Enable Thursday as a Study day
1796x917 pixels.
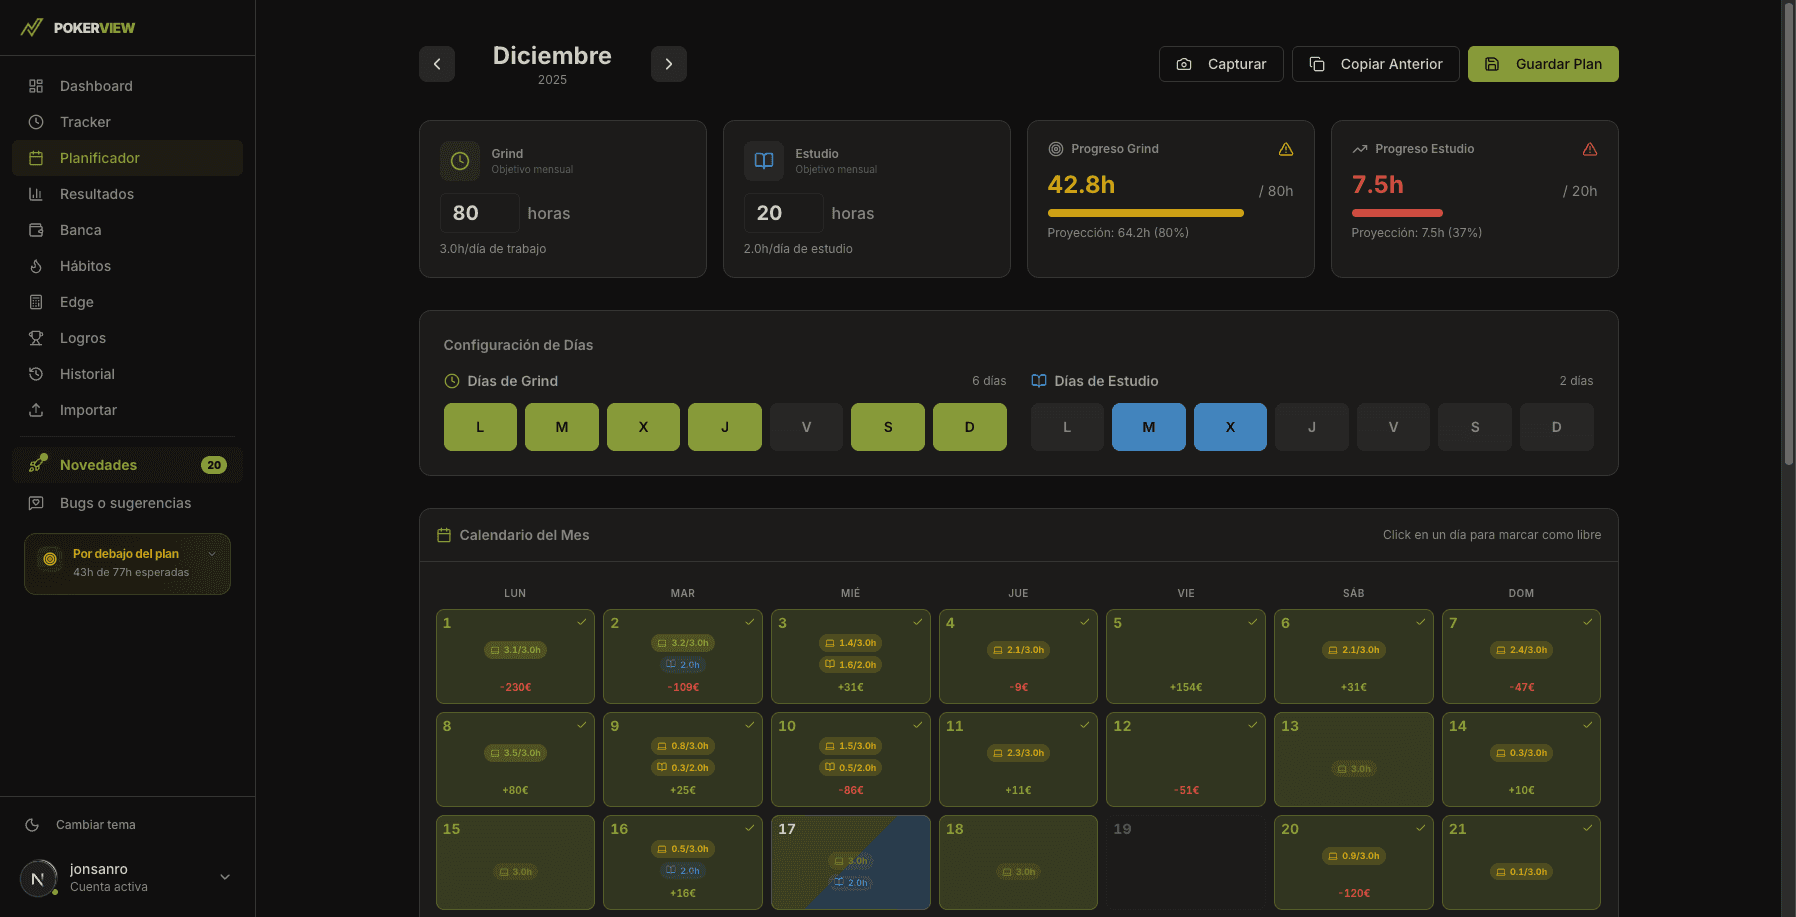[1311, 427]
